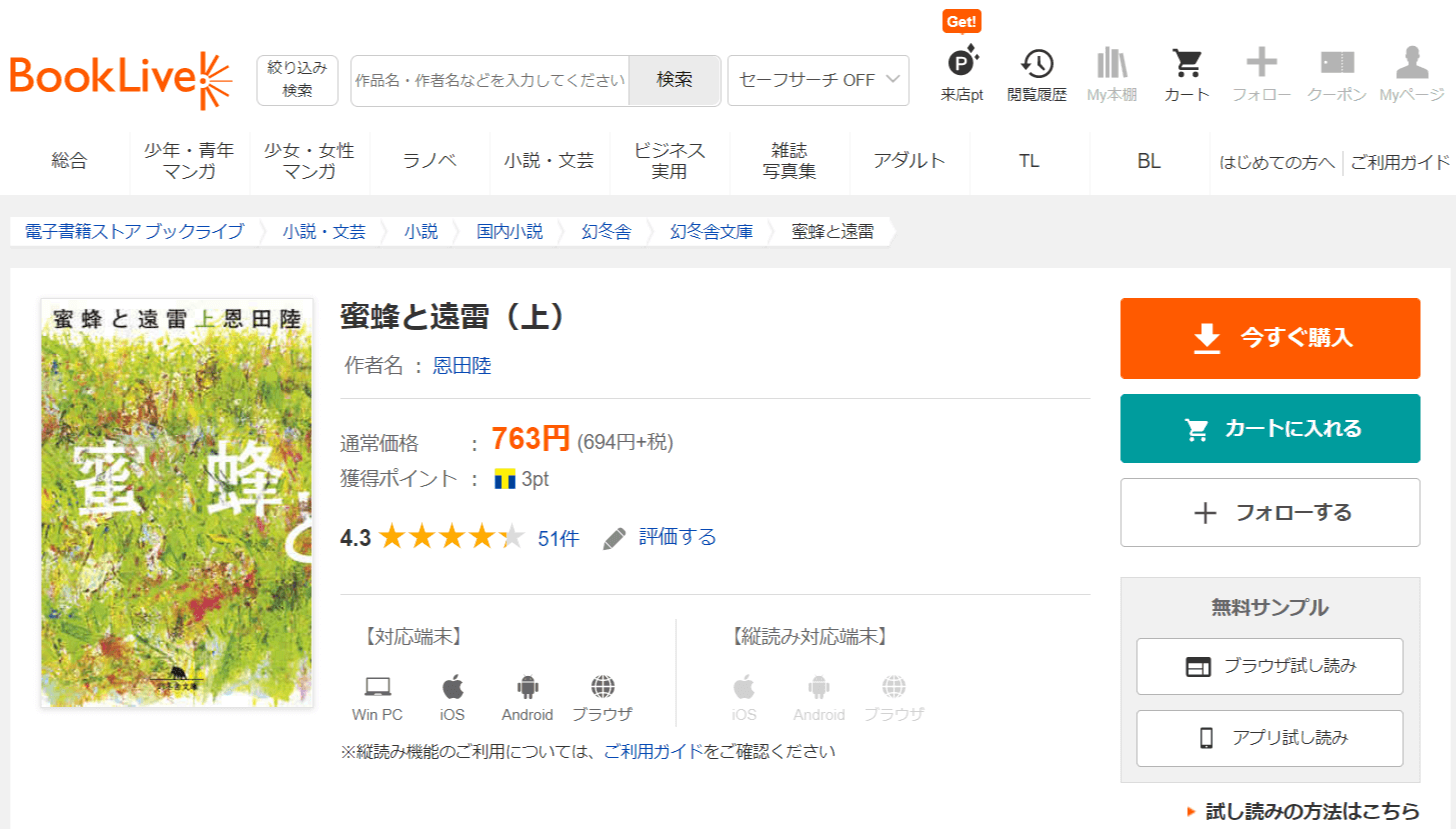Click the author link 恩田陸
This screenshot has height=829, width=1456.
point(461,366)
